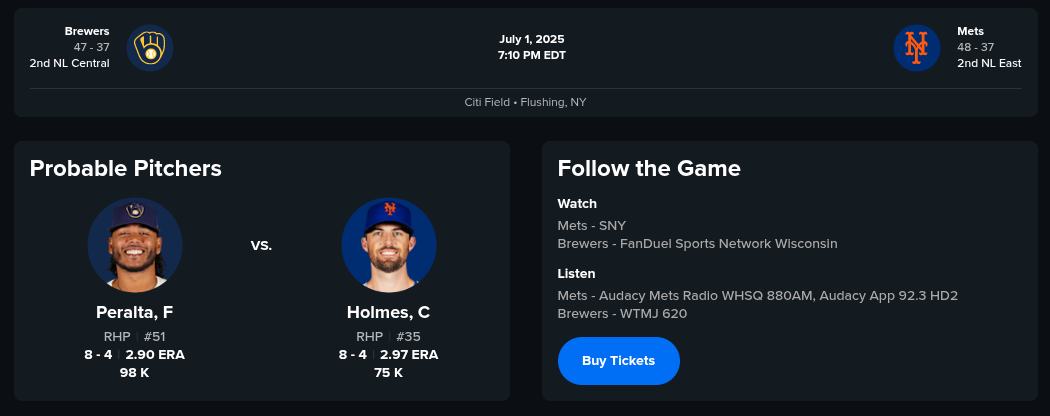Viewport: 1050px width, 416px height.
Task: Open Clay Holmes's player headshot
Action: [x=388, y=245]
